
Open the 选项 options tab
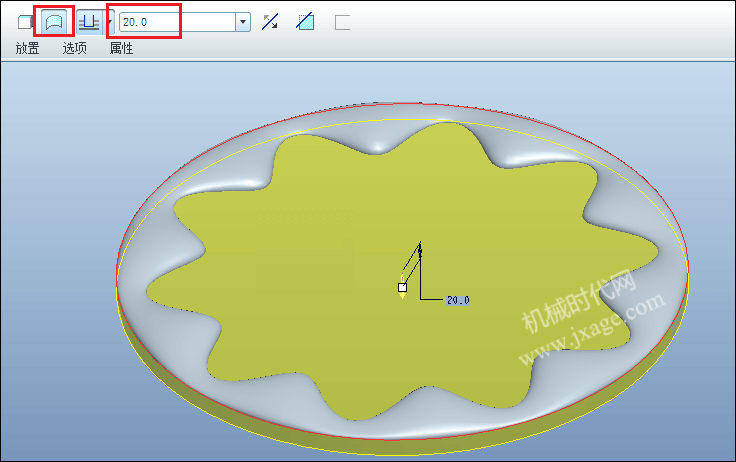click(75, 48)
